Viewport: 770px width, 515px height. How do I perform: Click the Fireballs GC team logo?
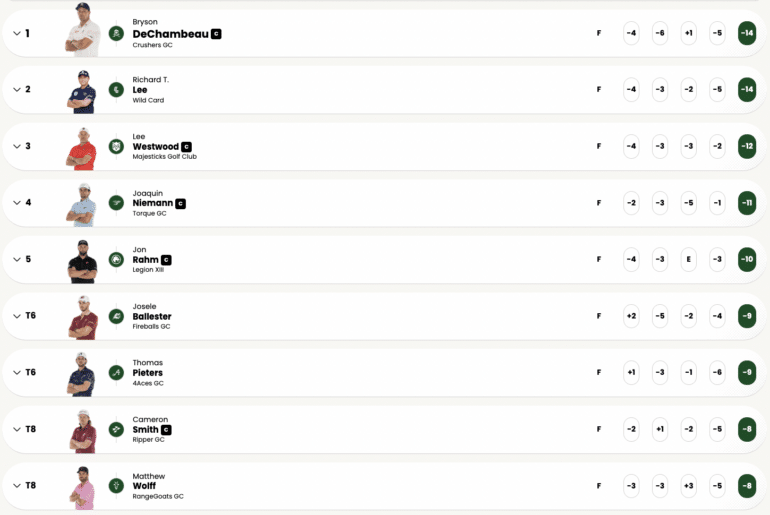click(x=116, y=316)
